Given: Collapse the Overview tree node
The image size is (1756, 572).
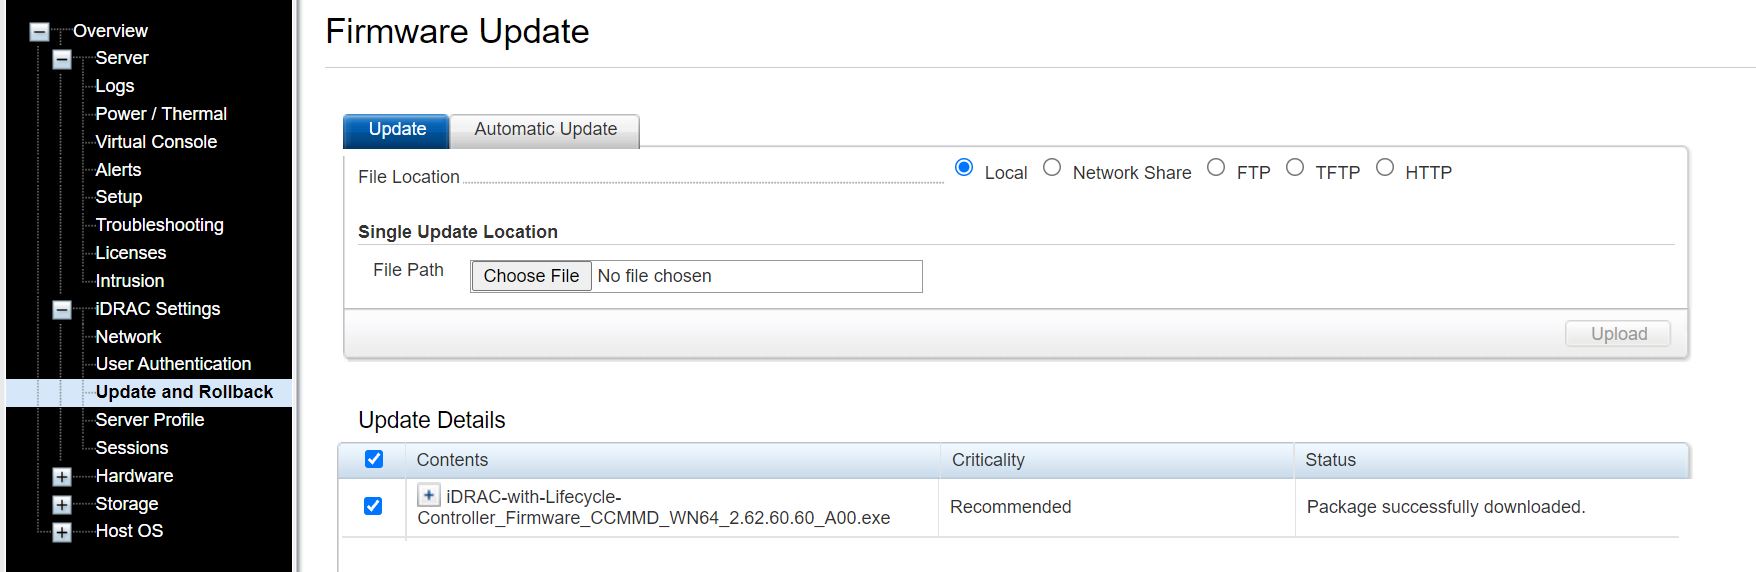Looking at the screenshot, I should click(x=39, y=32).
